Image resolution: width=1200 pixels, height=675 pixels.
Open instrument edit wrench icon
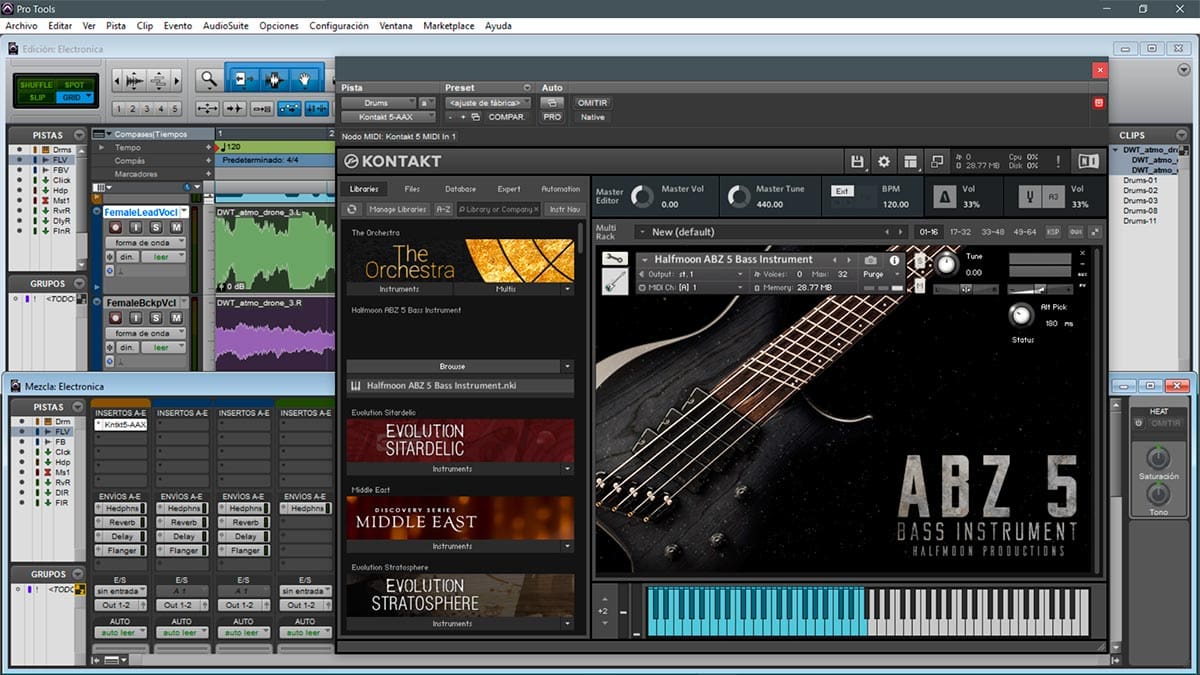coord(615,259)
